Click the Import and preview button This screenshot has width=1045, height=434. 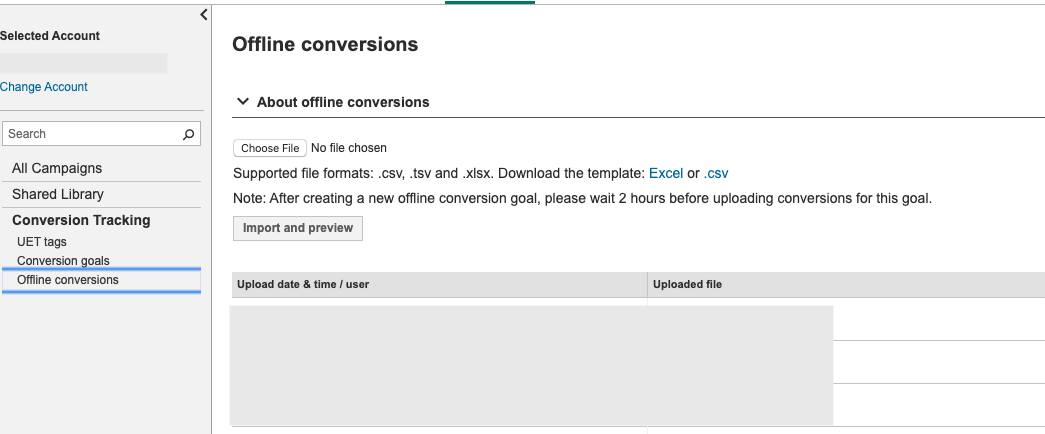298,228
